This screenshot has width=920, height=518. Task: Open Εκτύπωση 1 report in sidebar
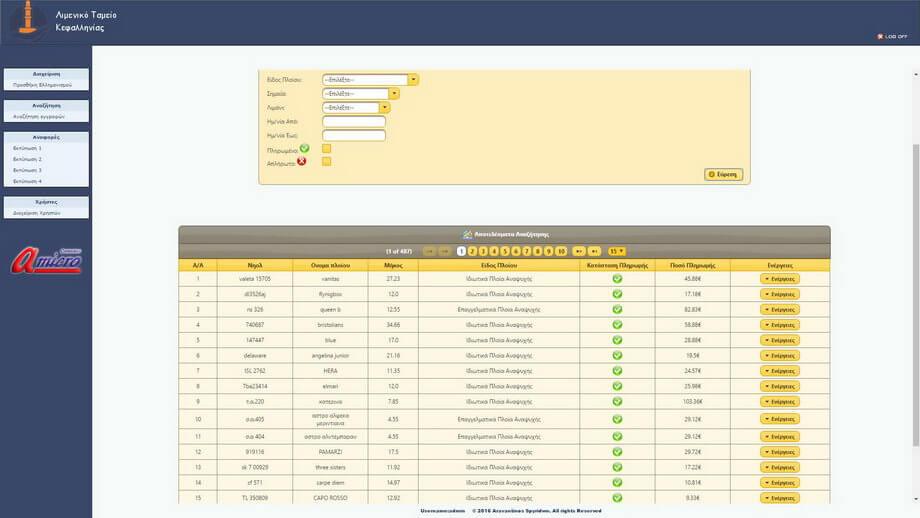click(x=27, y=148)
